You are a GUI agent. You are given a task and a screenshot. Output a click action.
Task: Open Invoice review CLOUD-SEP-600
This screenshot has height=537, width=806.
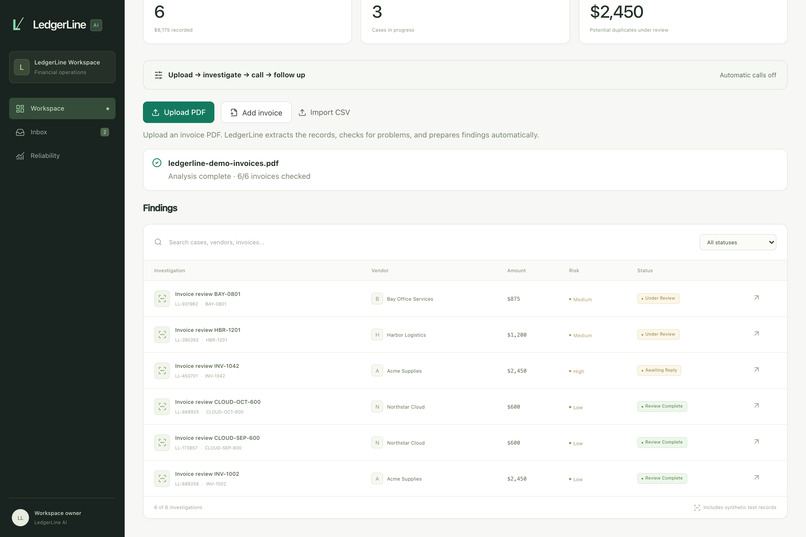click(217, 438)
